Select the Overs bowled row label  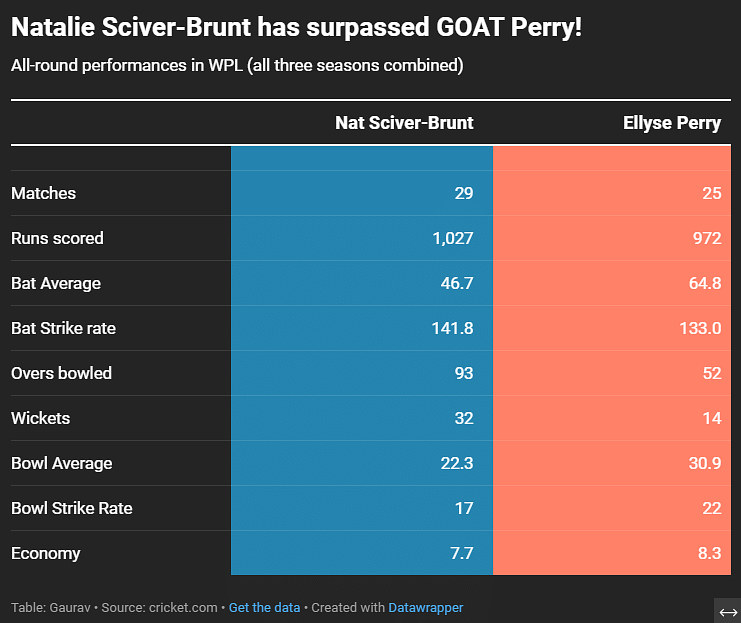61,373
